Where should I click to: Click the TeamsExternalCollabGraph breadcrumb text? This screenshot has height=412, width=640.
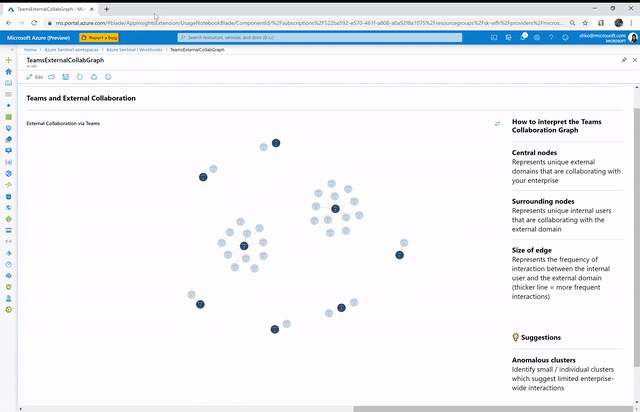tap(197, 50)
